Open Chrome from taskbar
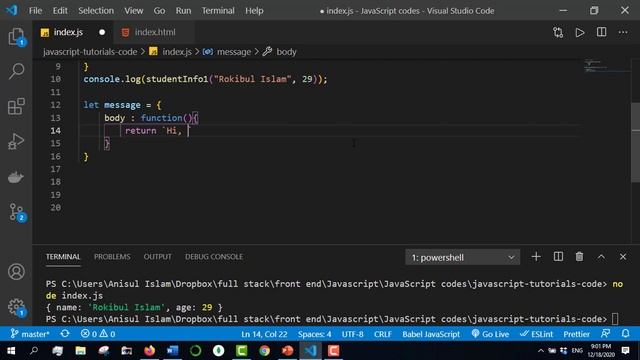 click(x=264, y=351)
